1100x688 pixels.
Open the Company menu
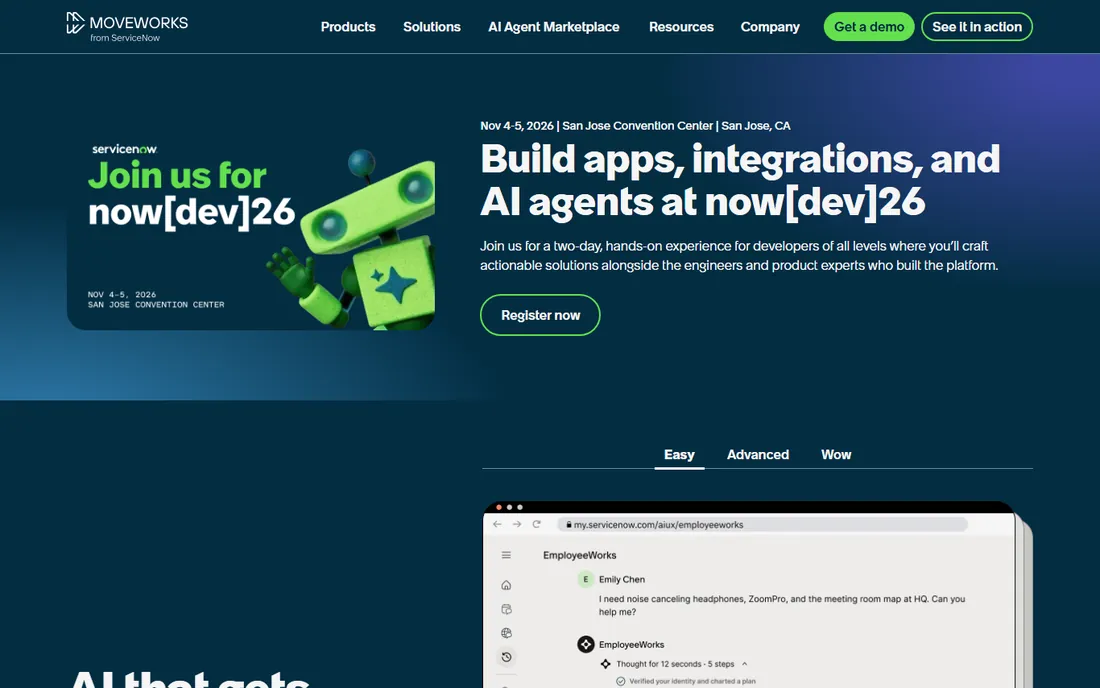(x=770, y=27)
